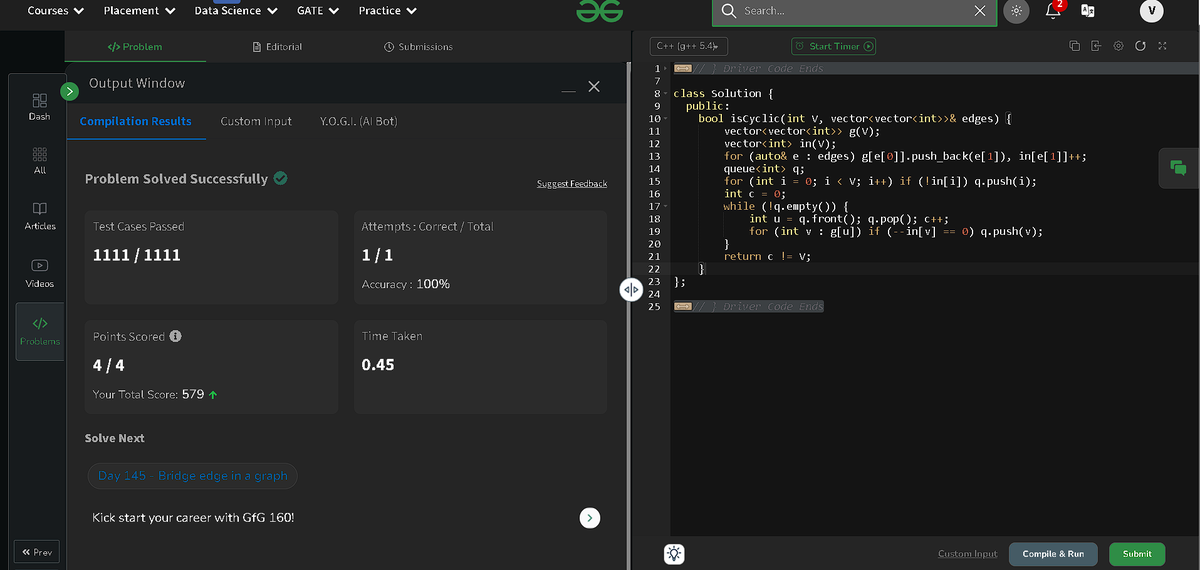Select the Compilation Results tab
The image size is (1200, 570).
[x=135, y=121]
